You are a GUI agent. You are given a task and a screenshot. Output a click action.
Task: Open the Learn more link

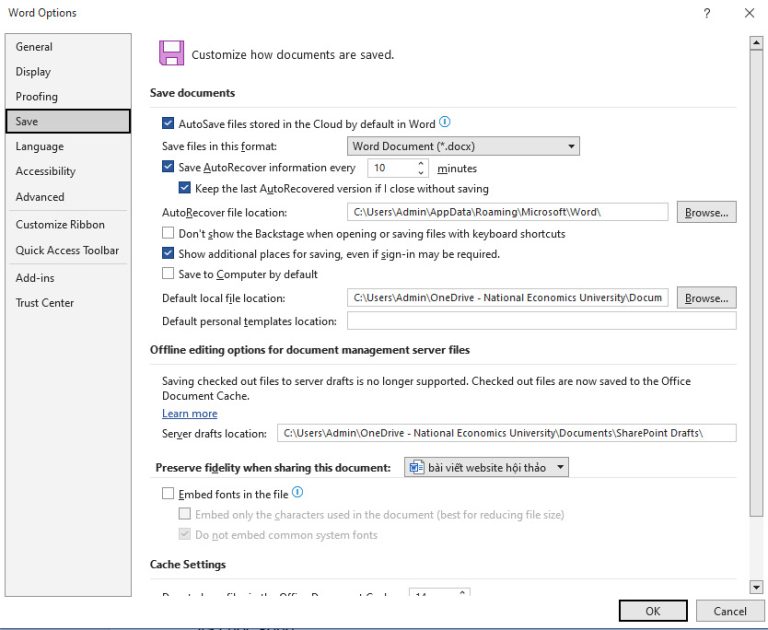(x=189, y=414)
